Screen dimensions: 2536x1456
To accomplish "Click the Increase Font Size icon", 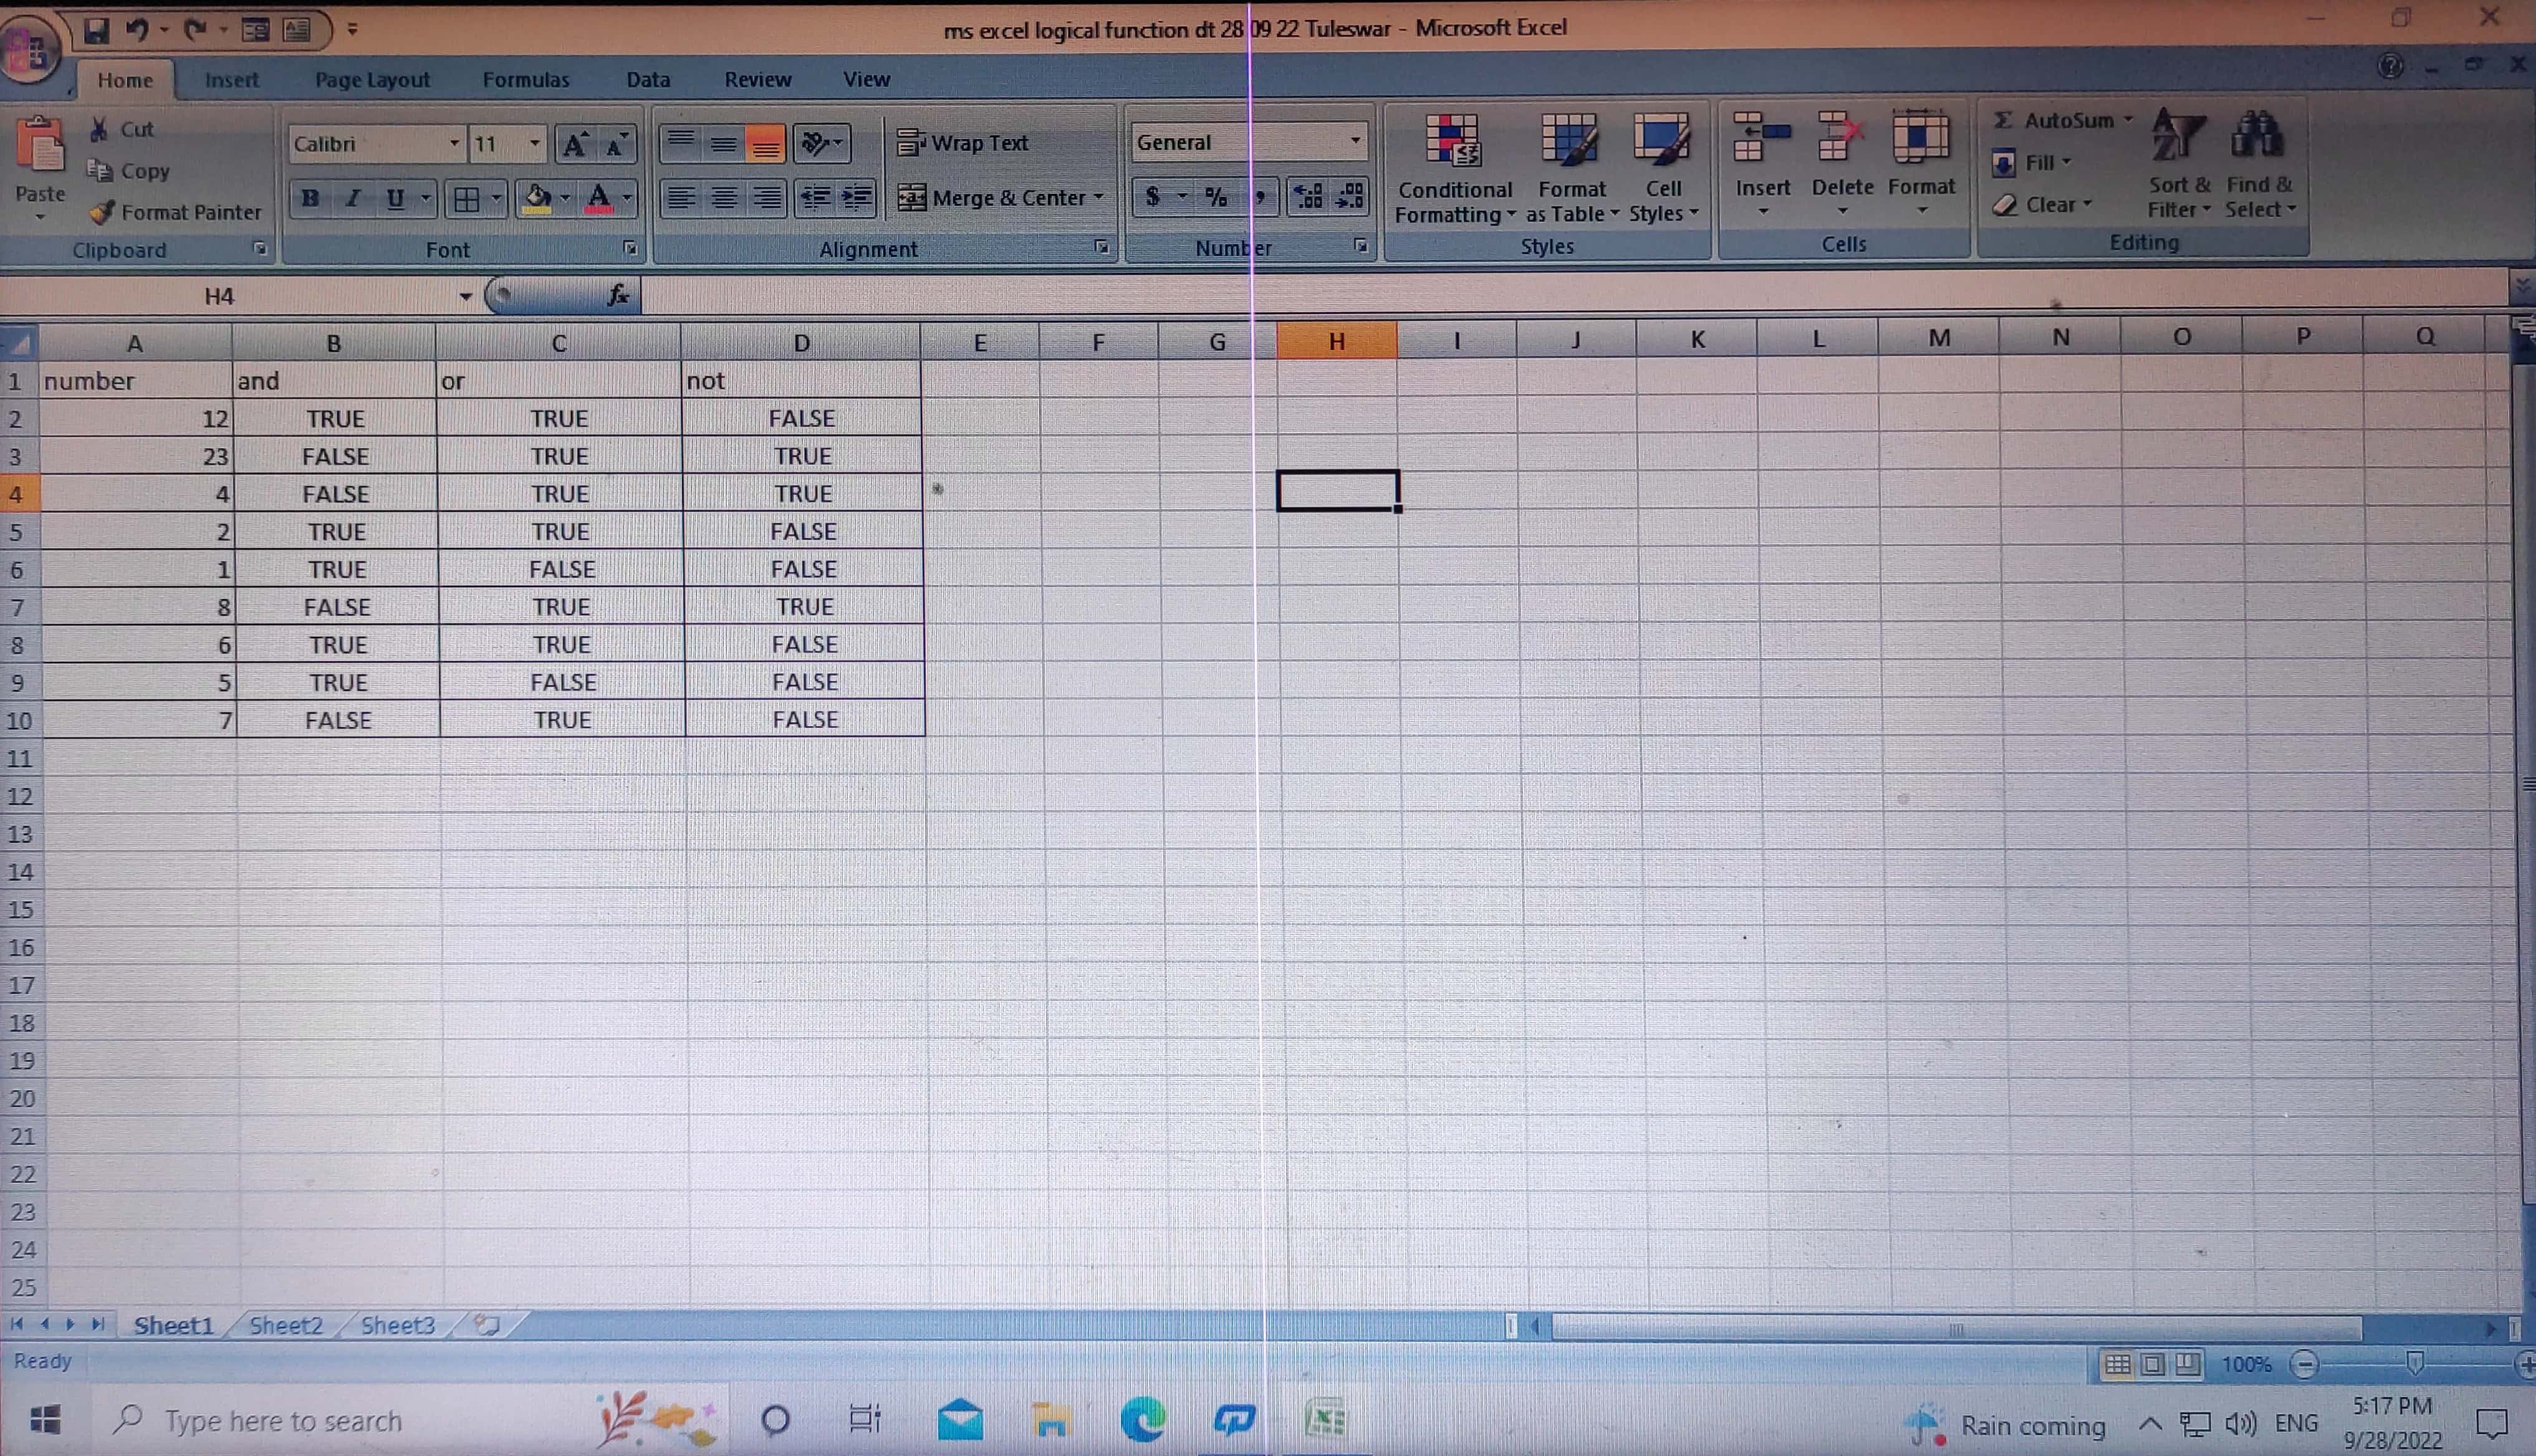I will [x=575, y=144].
